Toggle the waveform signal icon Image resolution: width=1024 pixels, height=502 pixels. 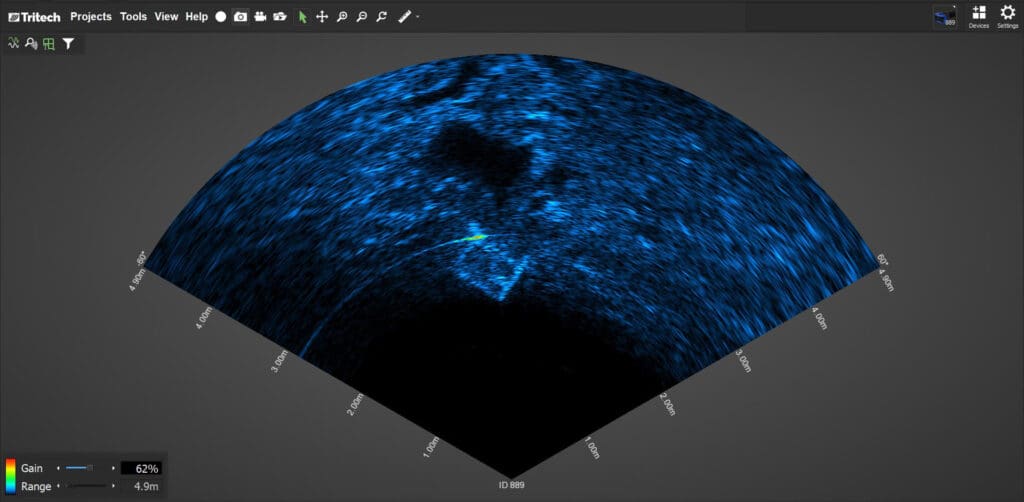pos(14,44)
